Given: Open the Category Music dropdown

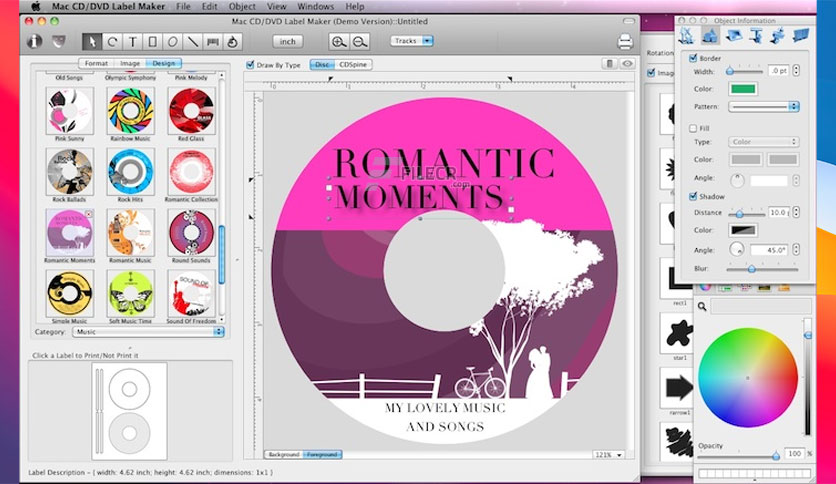Looking at the screenshot, I should [148, 332].
